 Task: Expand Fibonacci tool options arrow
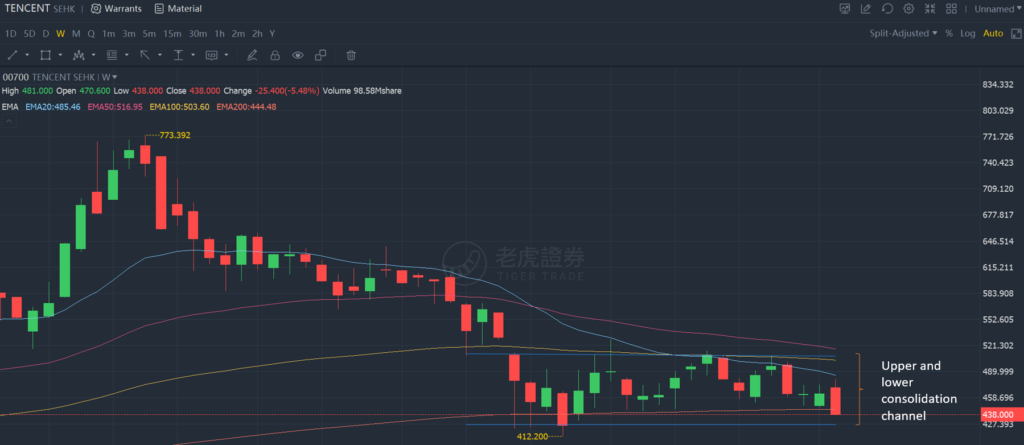126,55
